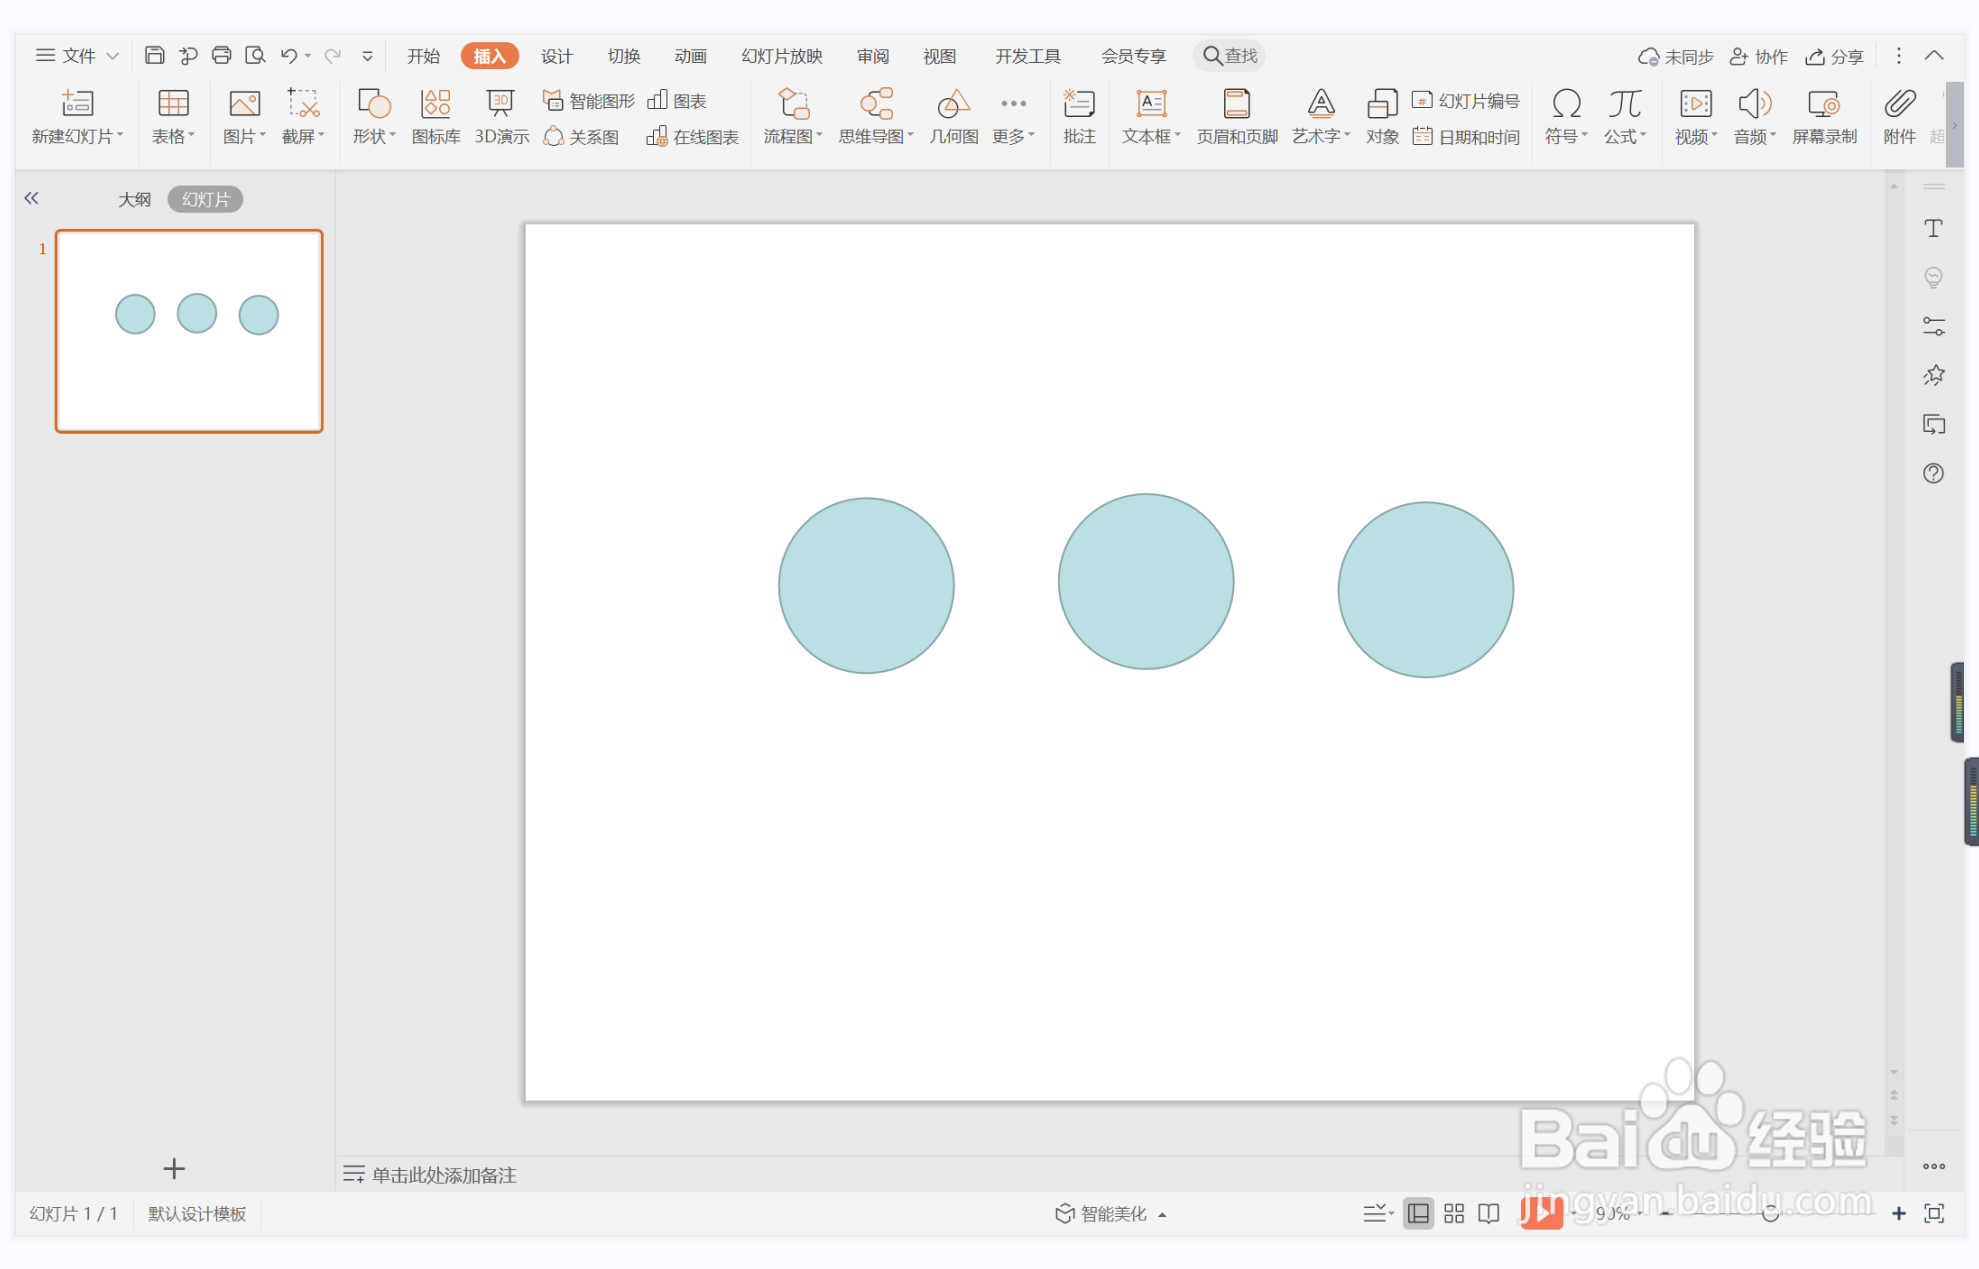Switch to the Design (设计) tab
This screenshot has width=1979, height=1269.
coord(556,56)
